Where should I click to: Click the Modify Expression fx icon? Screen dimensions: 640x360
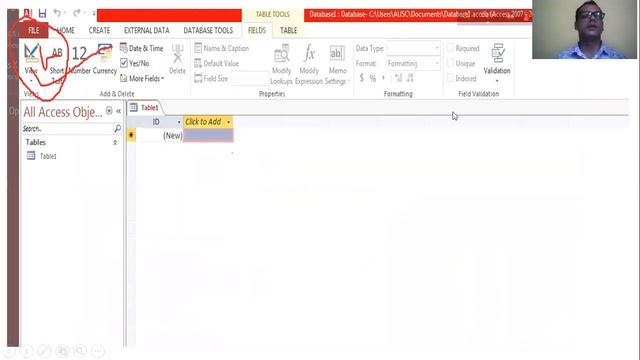click(309, 54)
